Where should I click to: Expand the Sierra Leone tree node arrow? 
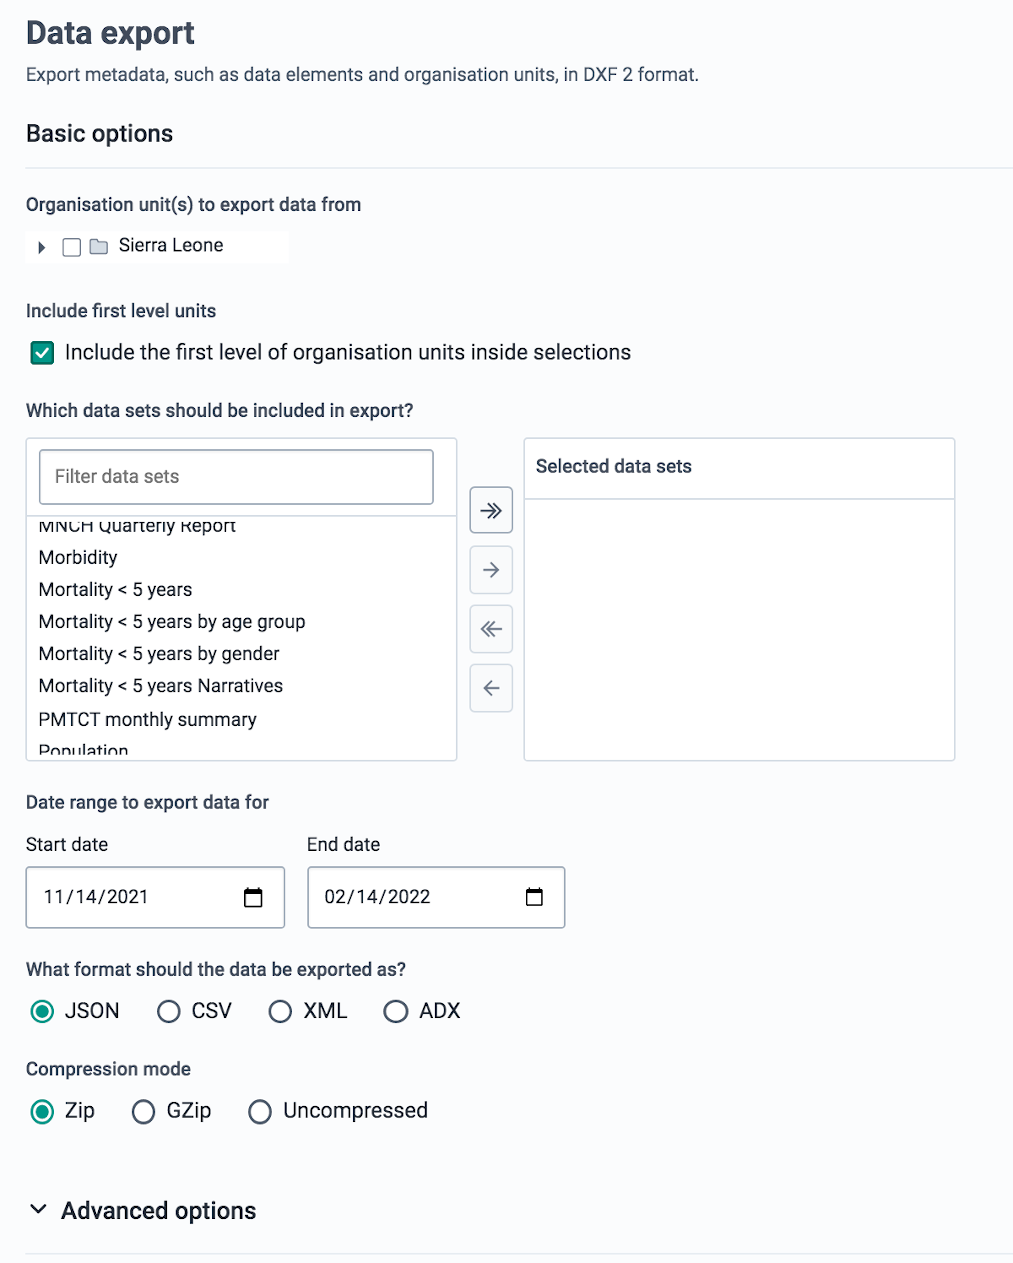coord(41,247)
